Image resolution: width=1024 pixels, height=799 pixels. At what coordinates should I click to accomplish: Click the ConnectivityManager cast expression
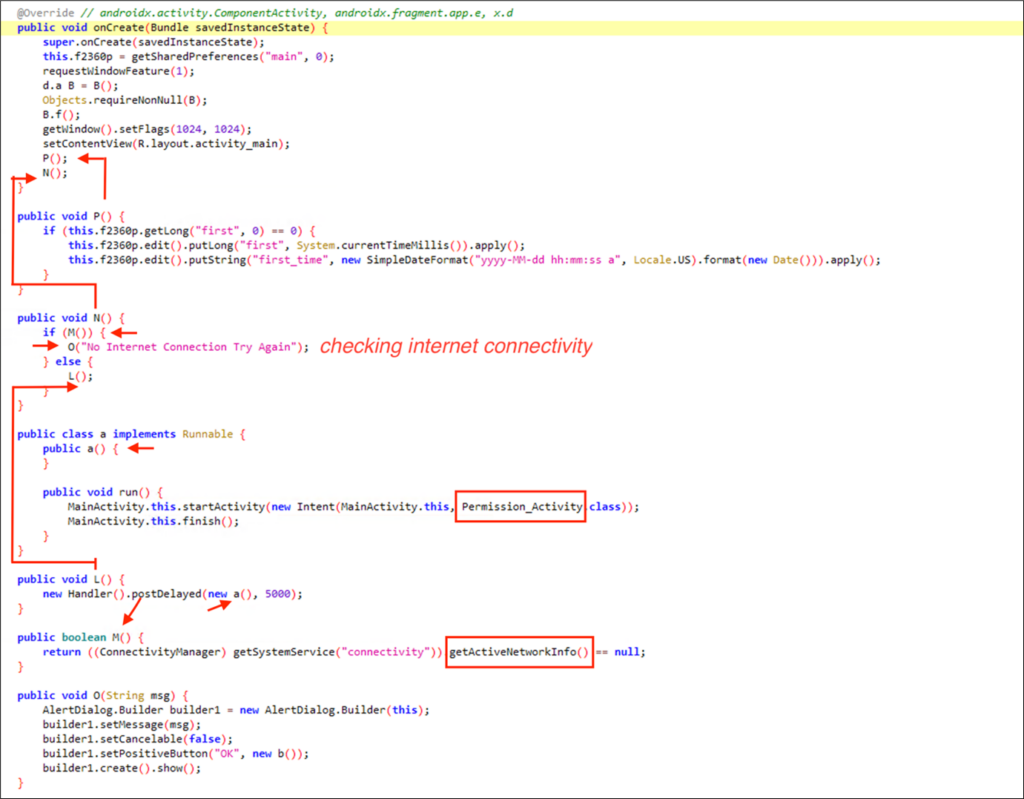[x=160, y=651]
